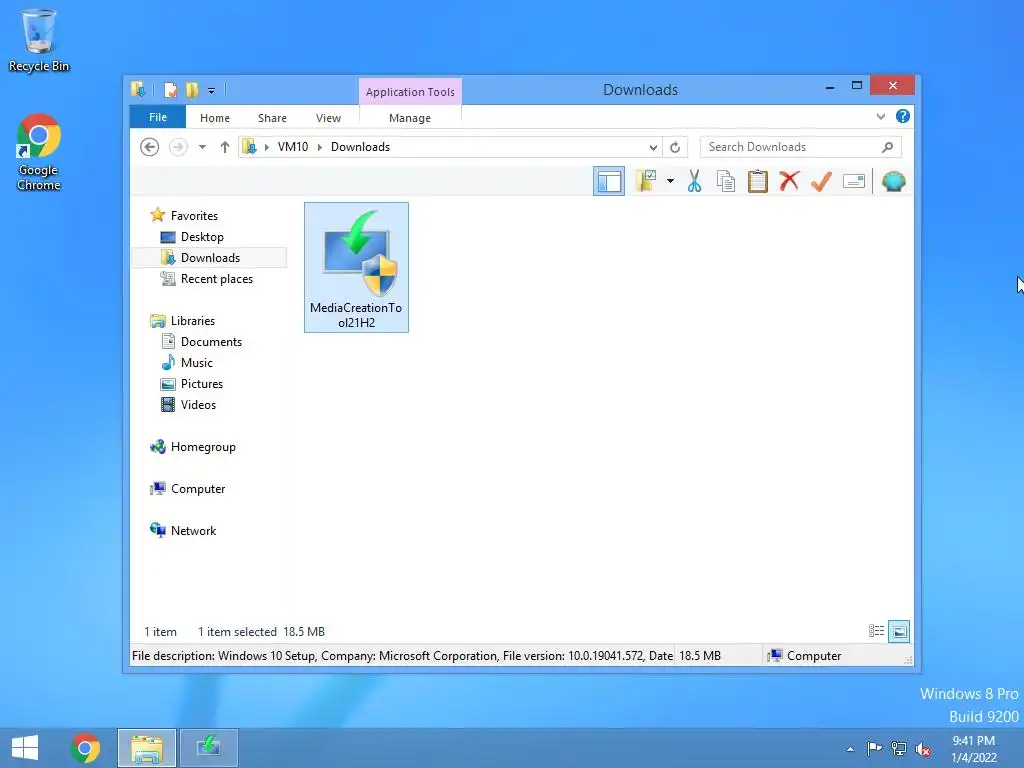Switch to the Share ribbon tab
This screenshot has width=1024, height=768.
point(272,118)
